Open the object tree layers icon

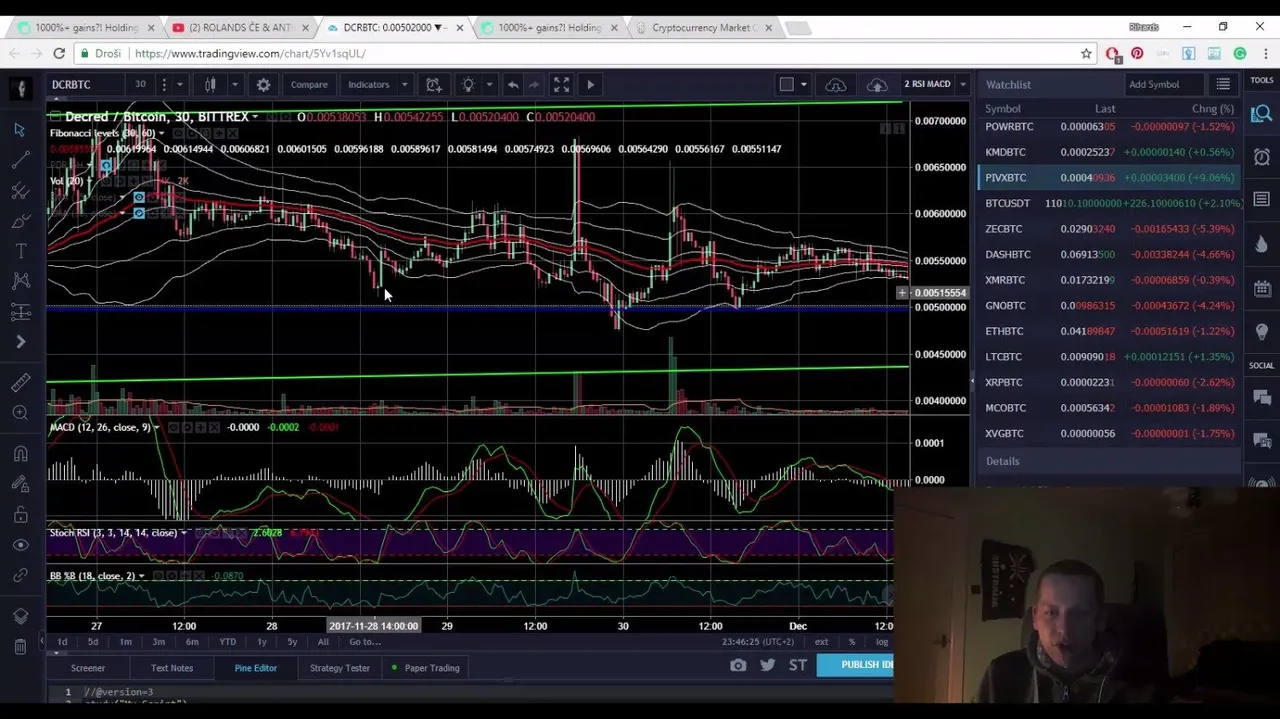[20, 616]
